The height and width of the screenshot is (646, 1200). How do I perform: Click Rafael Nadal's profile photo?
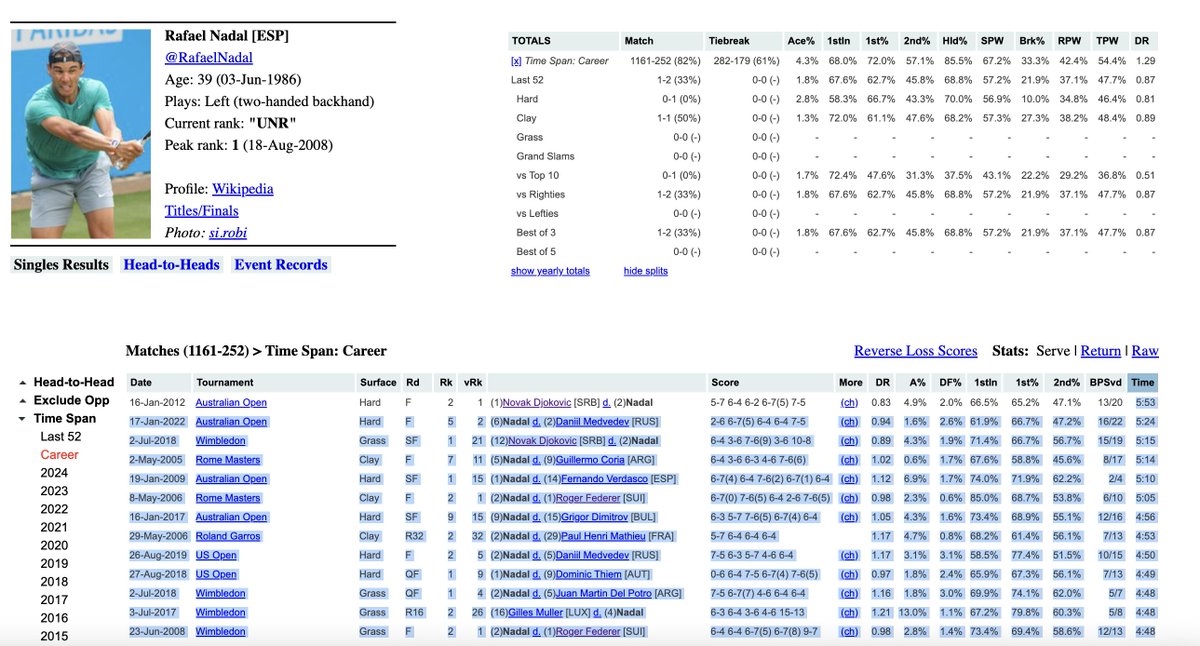(x=82, y=132)
